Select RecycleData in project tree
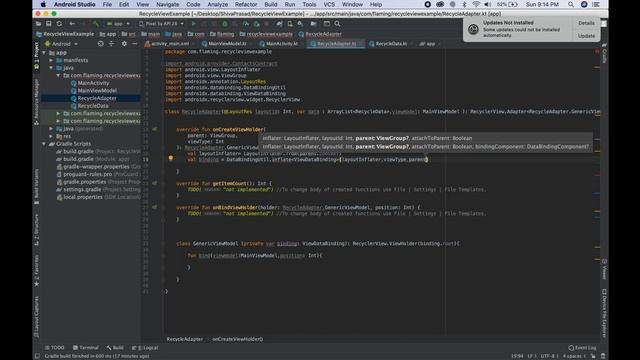This screenshot has width=640, height=360. (93, 106)
